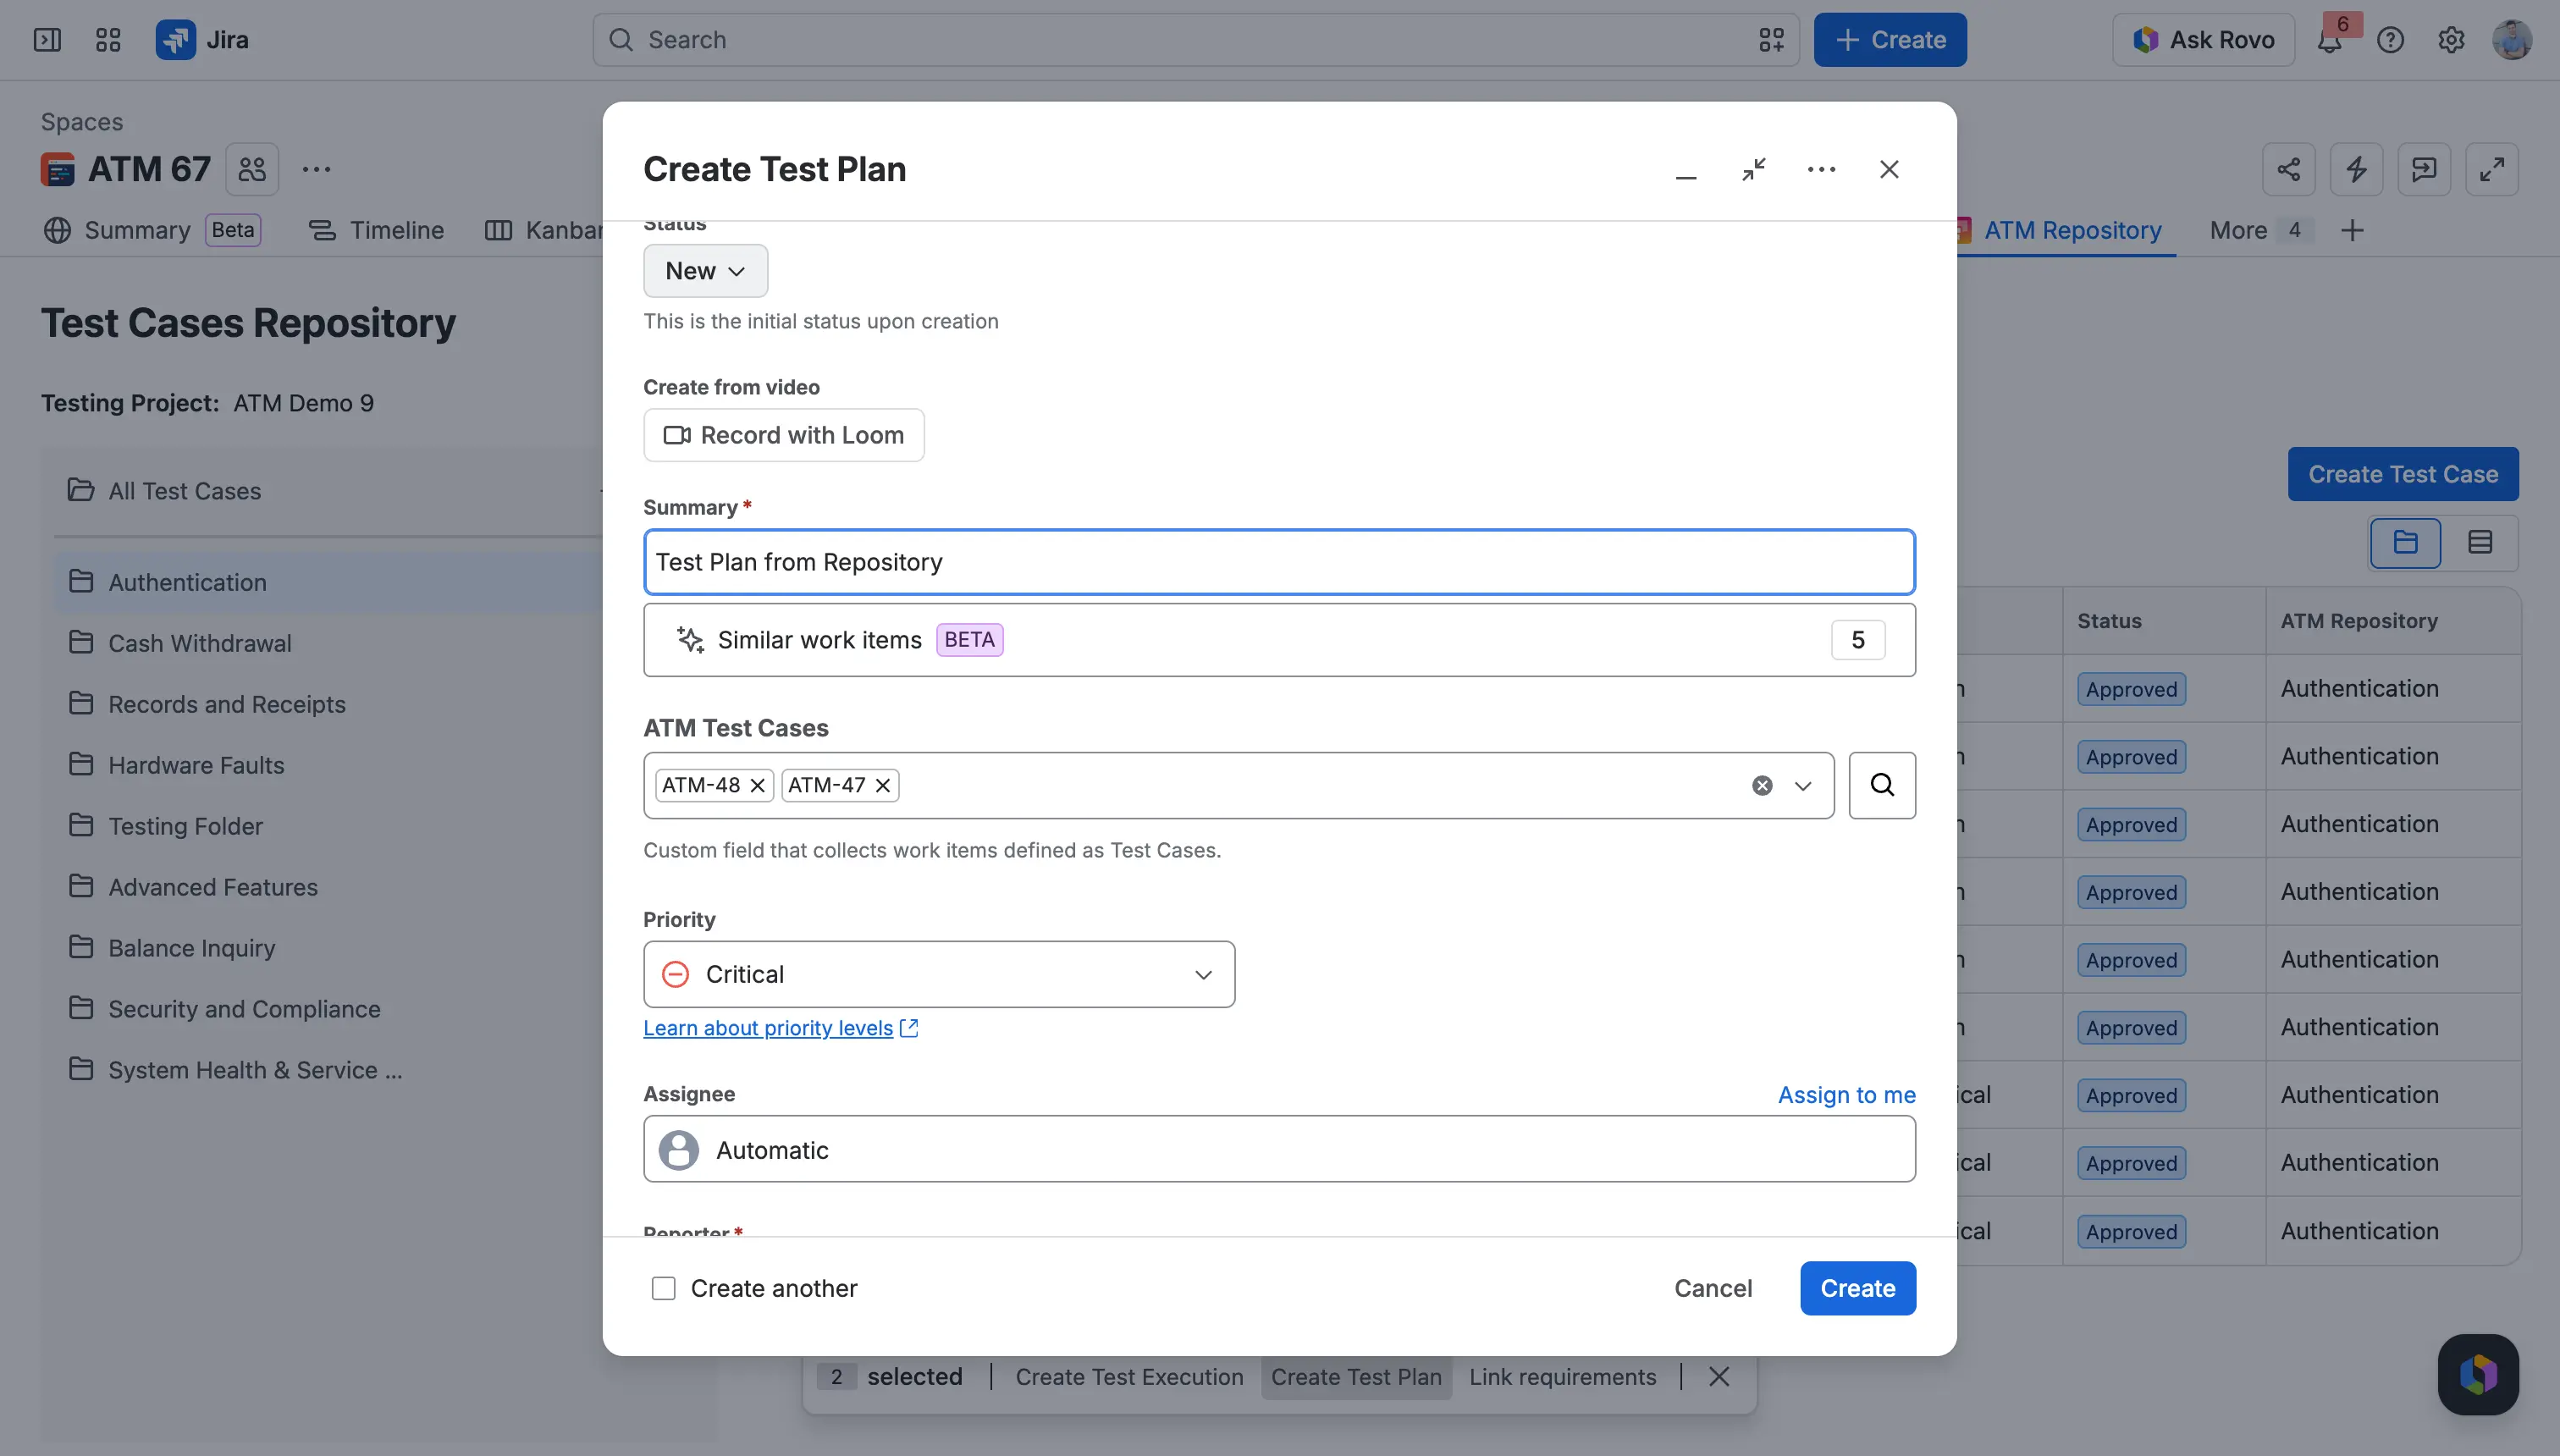Viewport: 2560px width, 1456px height.
Task: Click the top Search bar
Action: [1195, 40]
